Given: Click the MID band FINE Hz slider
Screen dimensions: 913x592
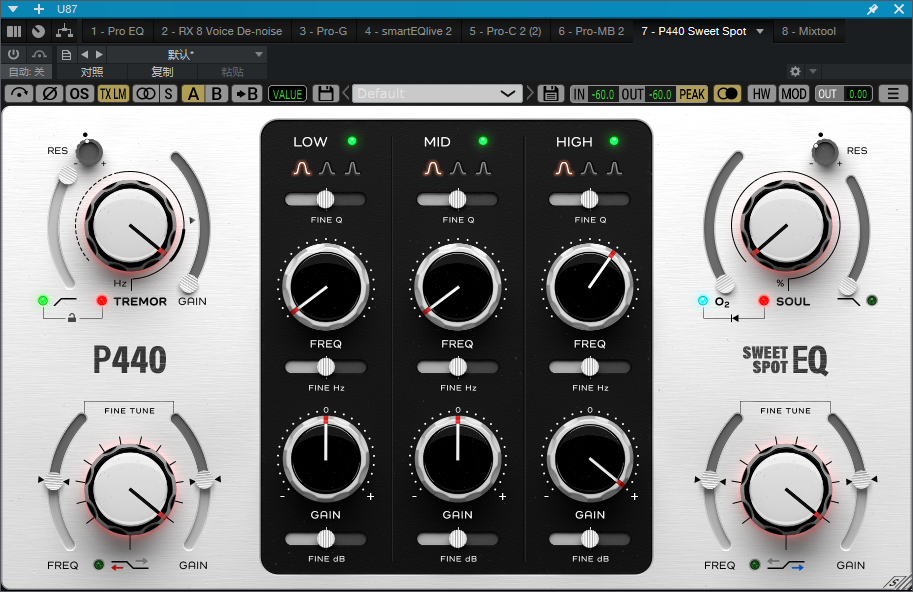Looking at the screenshot, I should [458, 367].
